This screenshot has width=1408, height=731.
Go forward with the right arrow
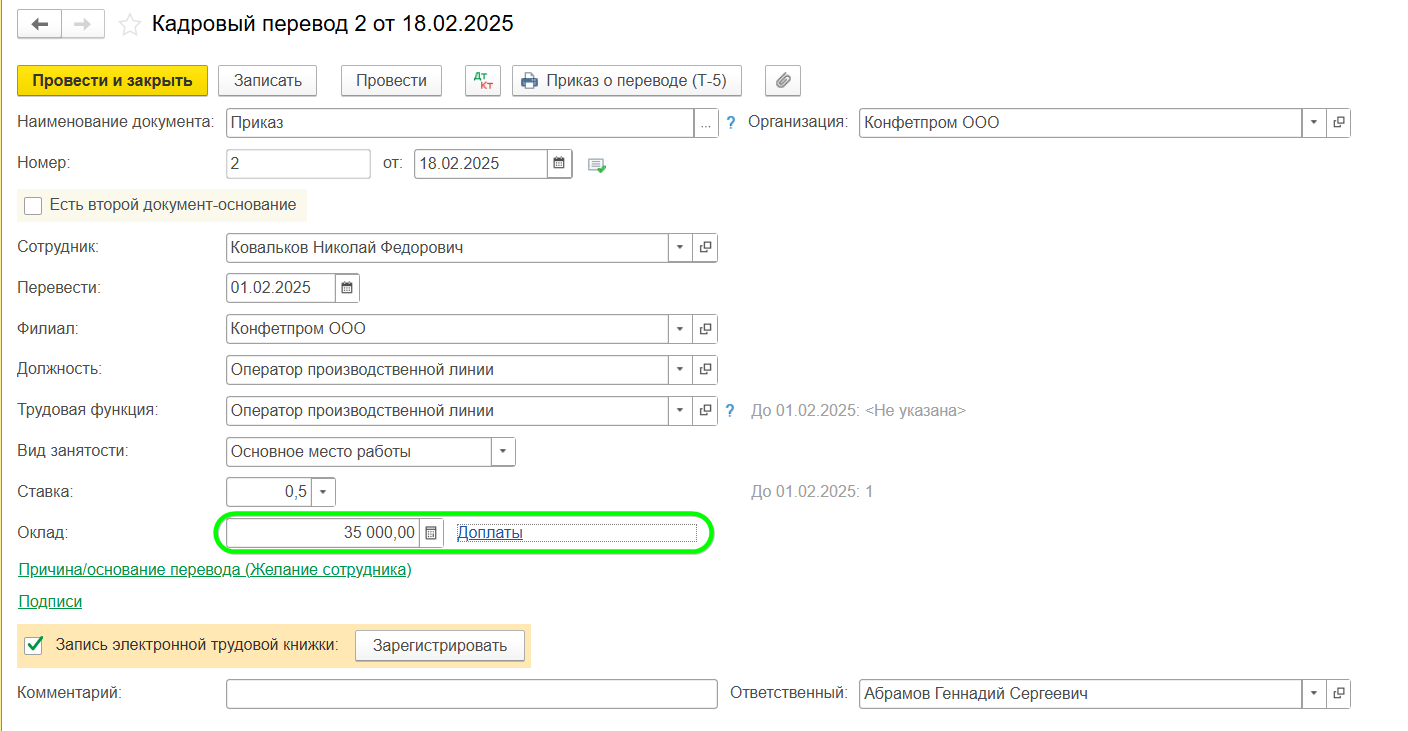point(84,24)
